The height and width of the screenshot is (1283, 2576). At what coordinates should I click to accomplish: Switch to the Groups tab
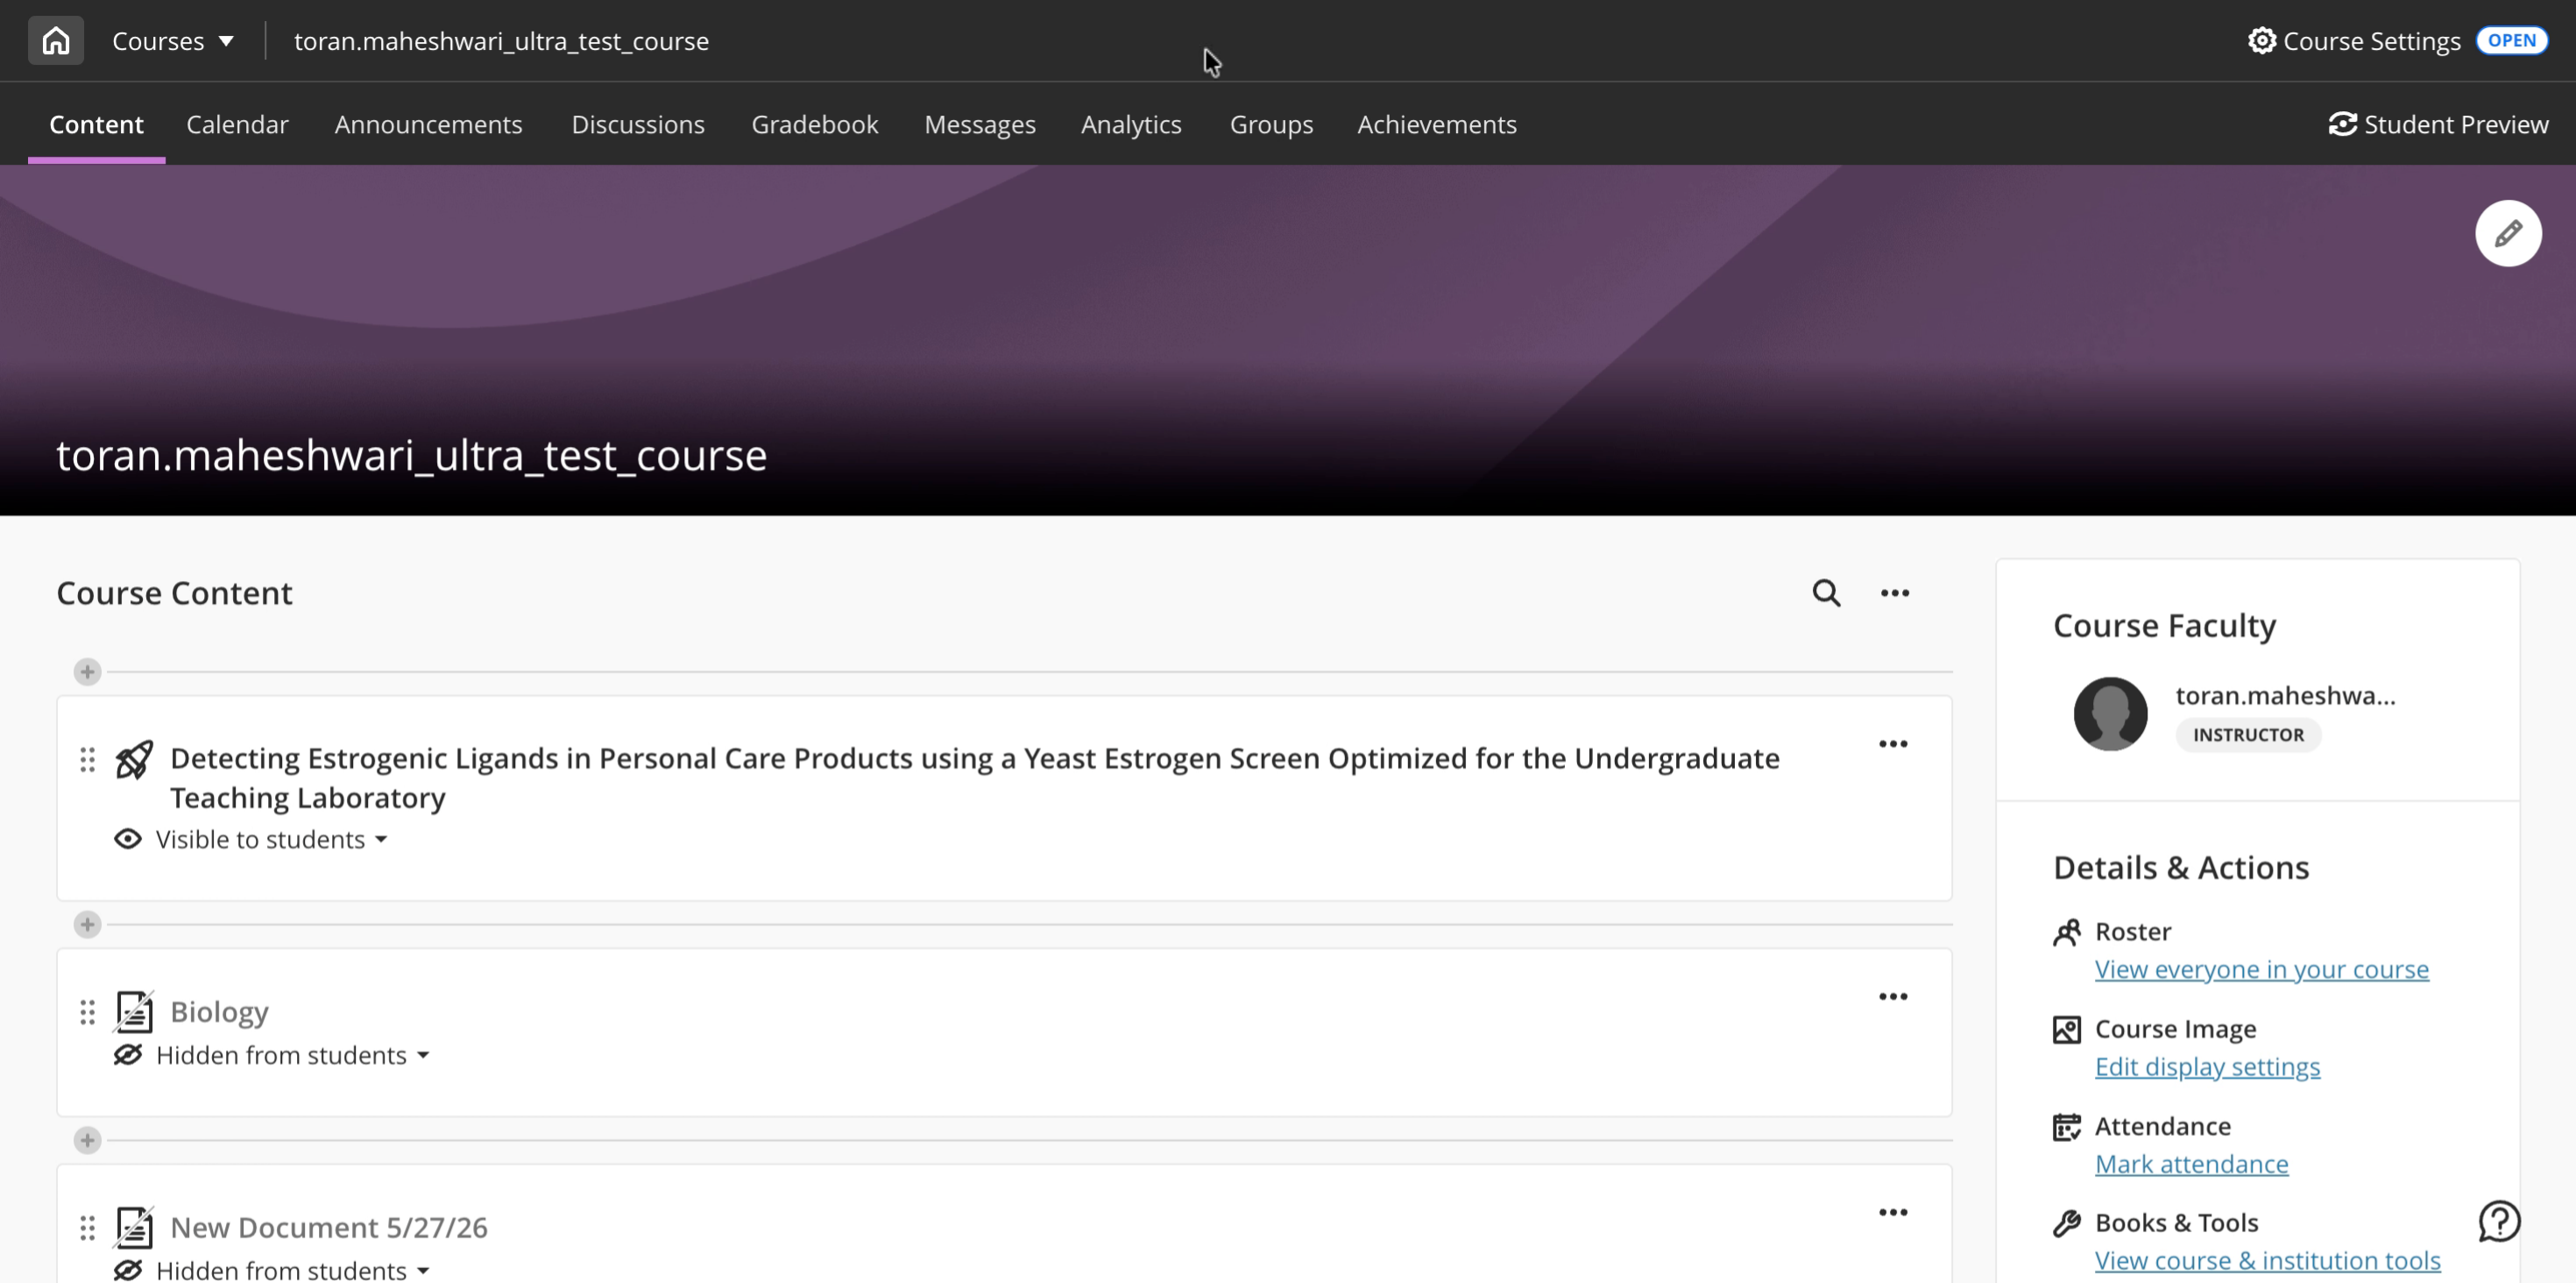click(x=1271, y=124)
